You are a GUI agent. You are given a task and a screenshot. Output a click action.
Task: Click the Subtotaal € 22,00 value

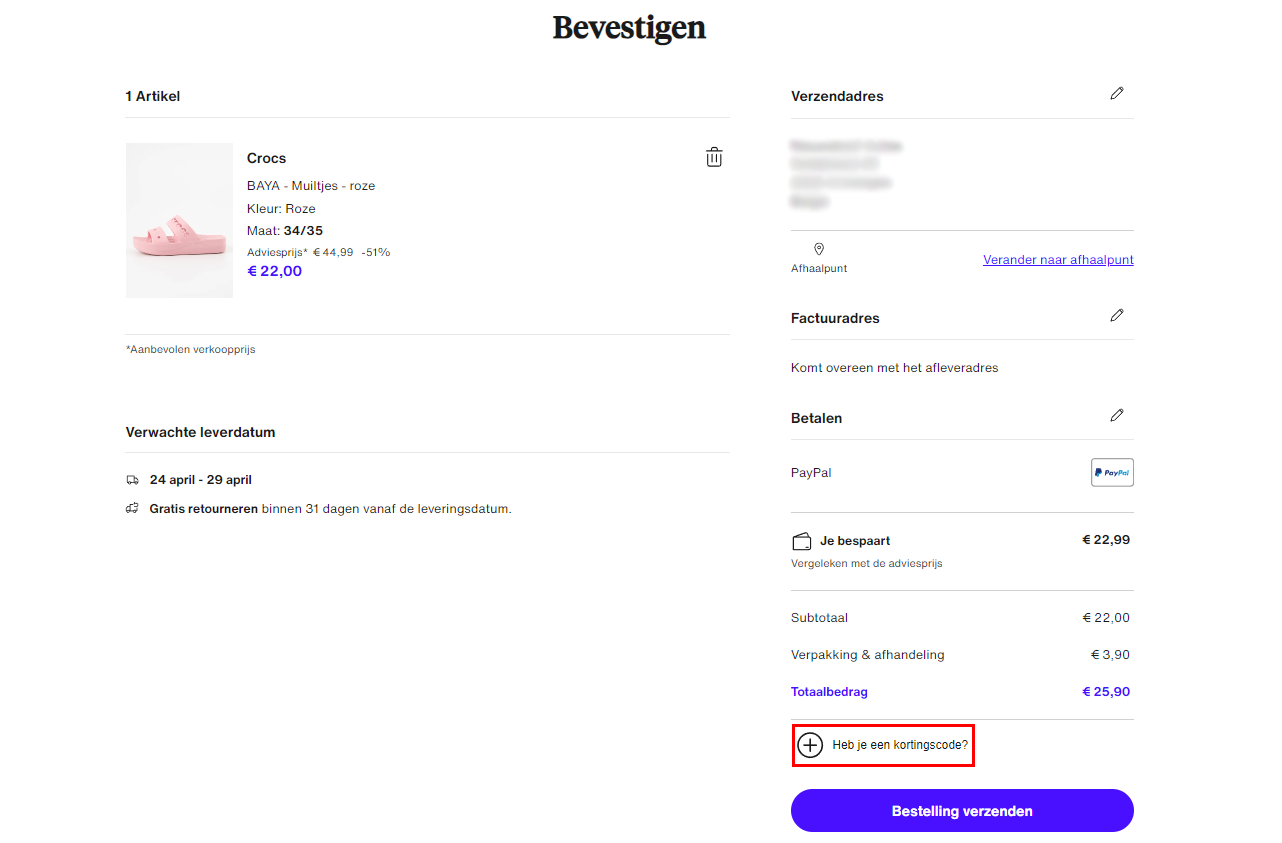click(1106, 618)
